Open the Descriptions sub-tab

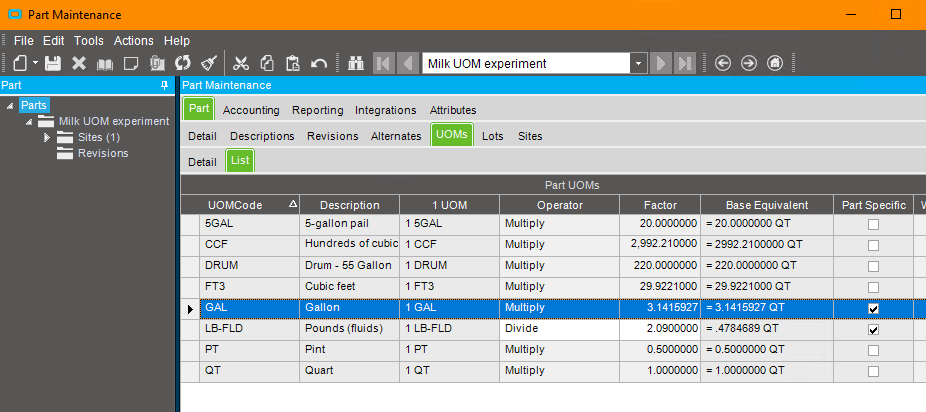pos(262,136)
